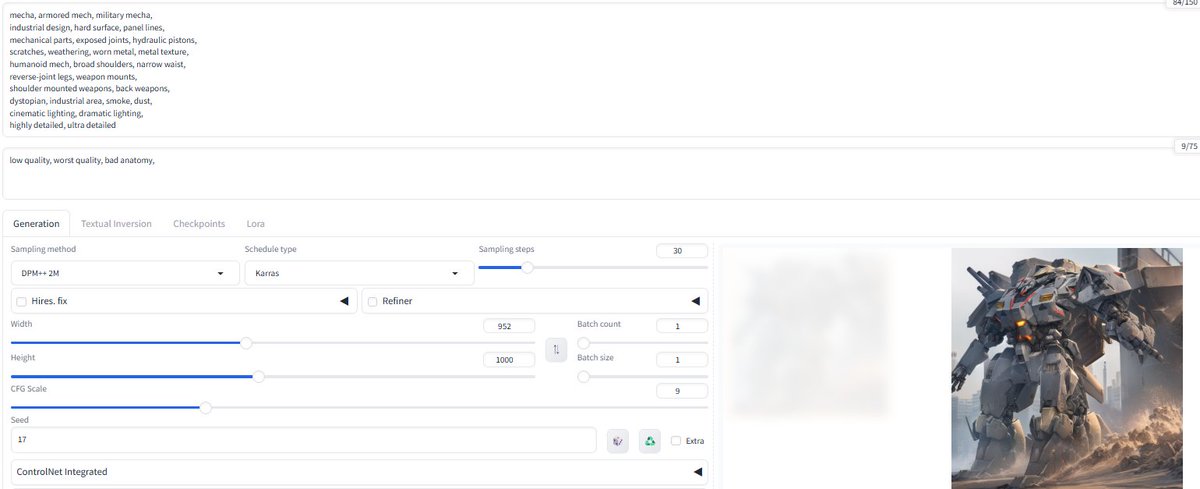This screenshot has height=489, width=1200.
Task: Focus the Seed input field
Action: 304,440
